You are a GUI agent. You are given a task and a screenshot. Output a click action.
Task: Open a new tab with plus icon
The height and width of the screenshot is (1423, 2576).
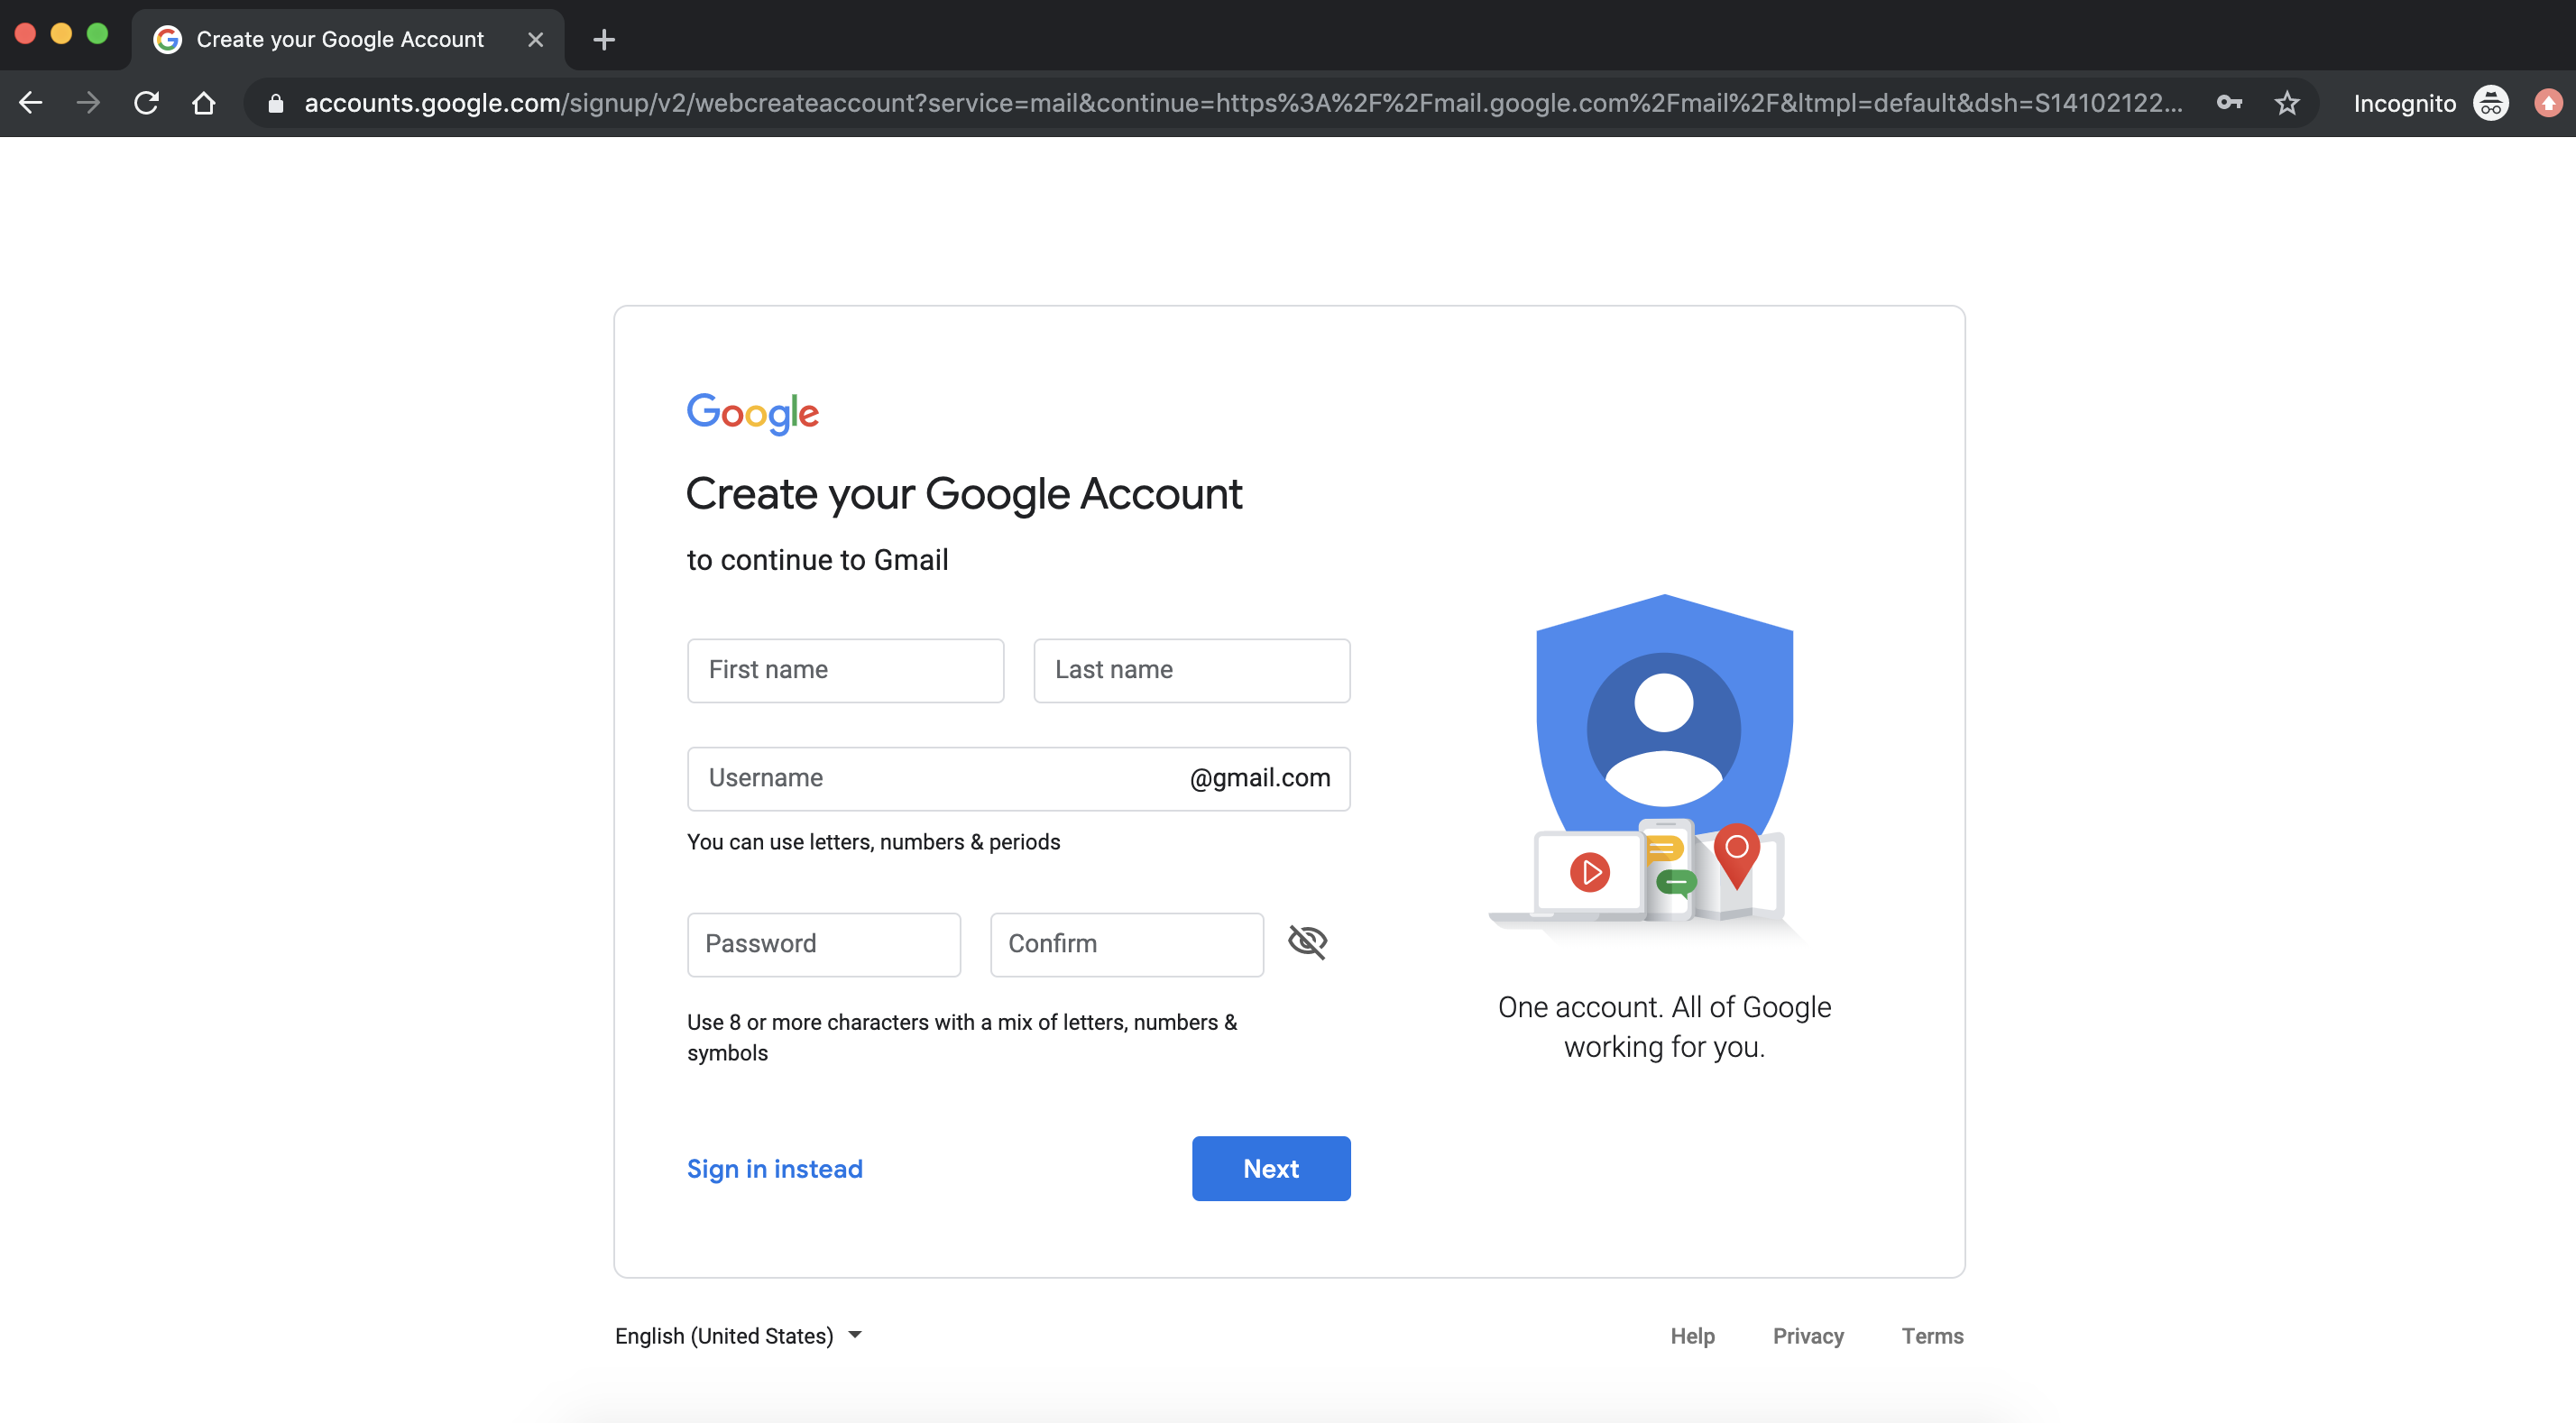point(604,40)
